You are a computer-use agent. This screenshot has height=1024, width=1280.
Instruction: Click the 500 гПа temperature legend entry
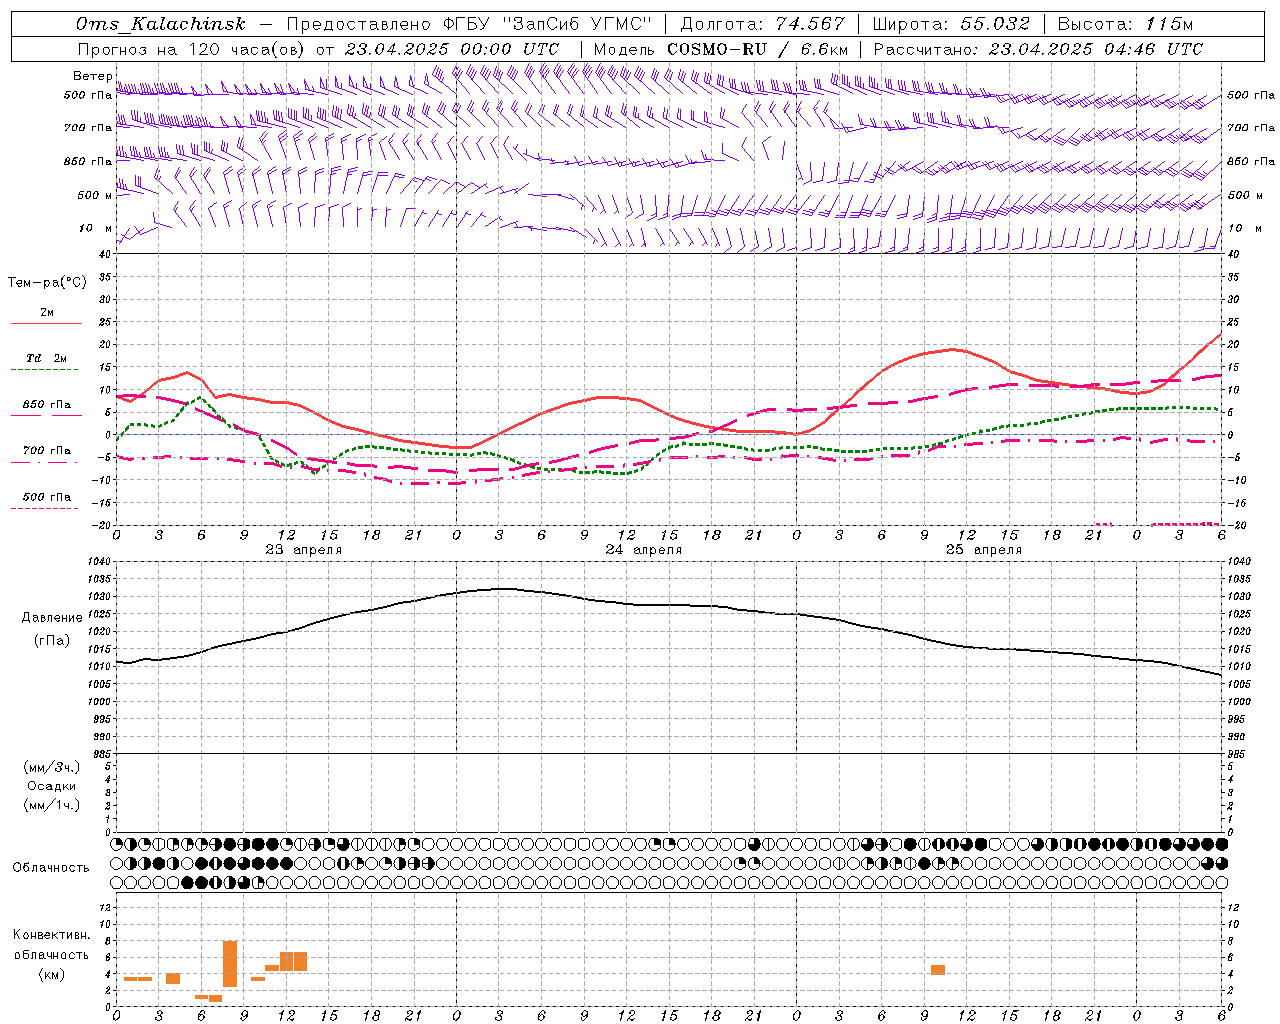(x=47, y=497)
